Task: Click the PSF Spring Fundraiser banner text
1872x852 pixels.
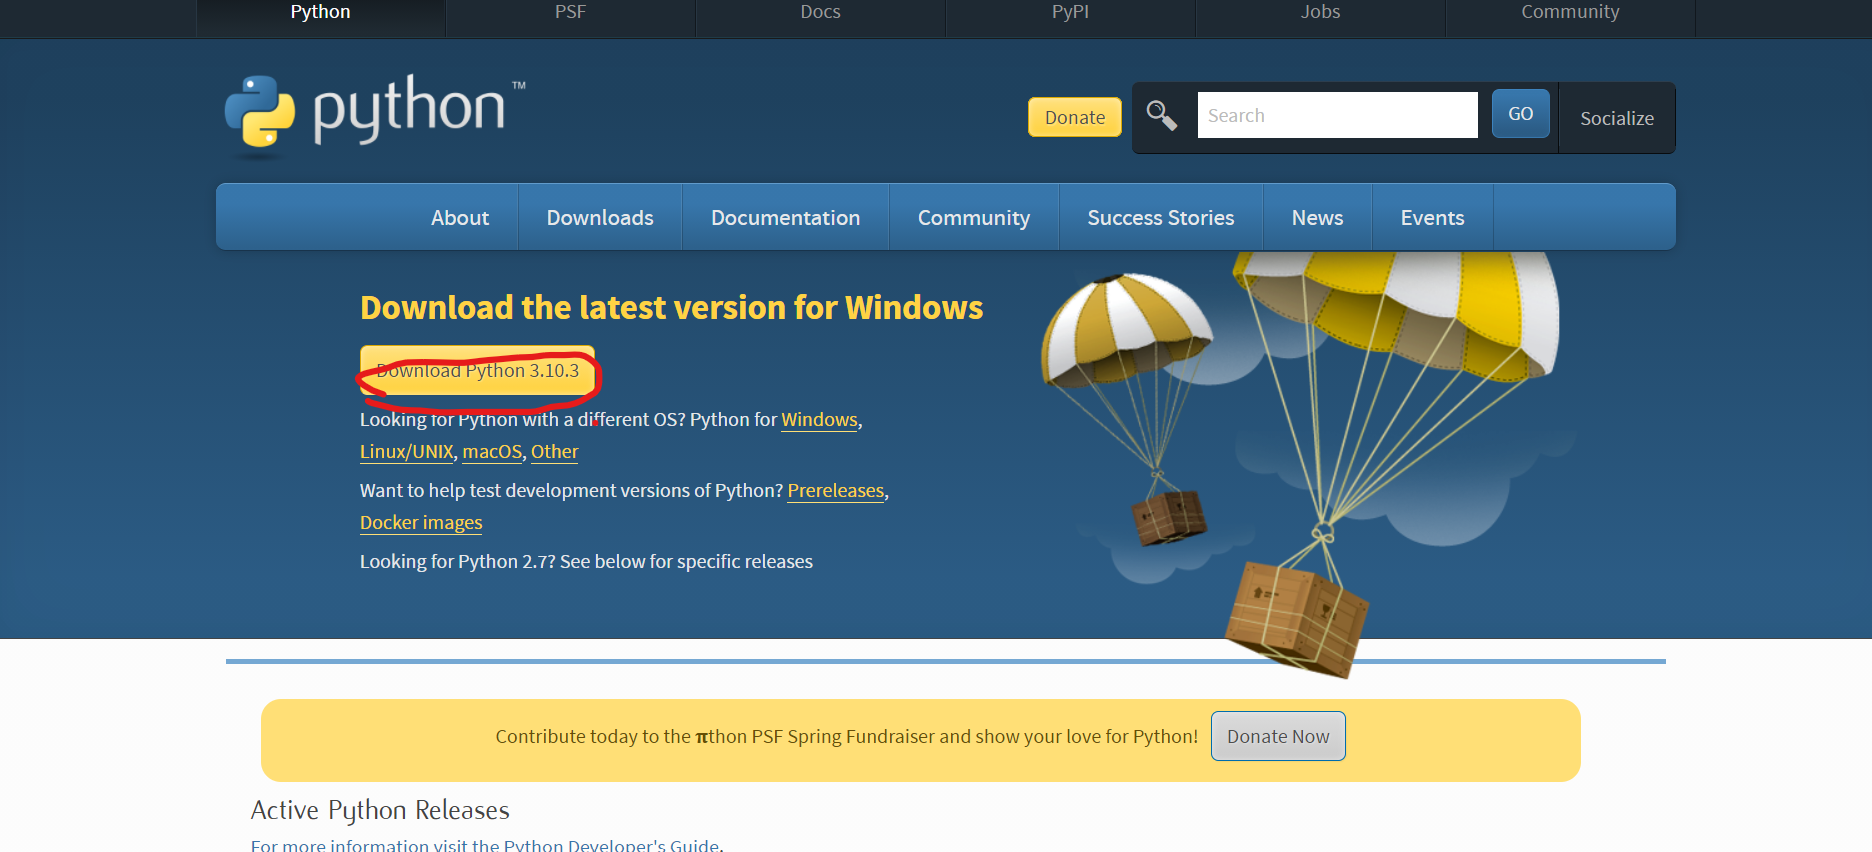Action: click(x=846, y=737)
